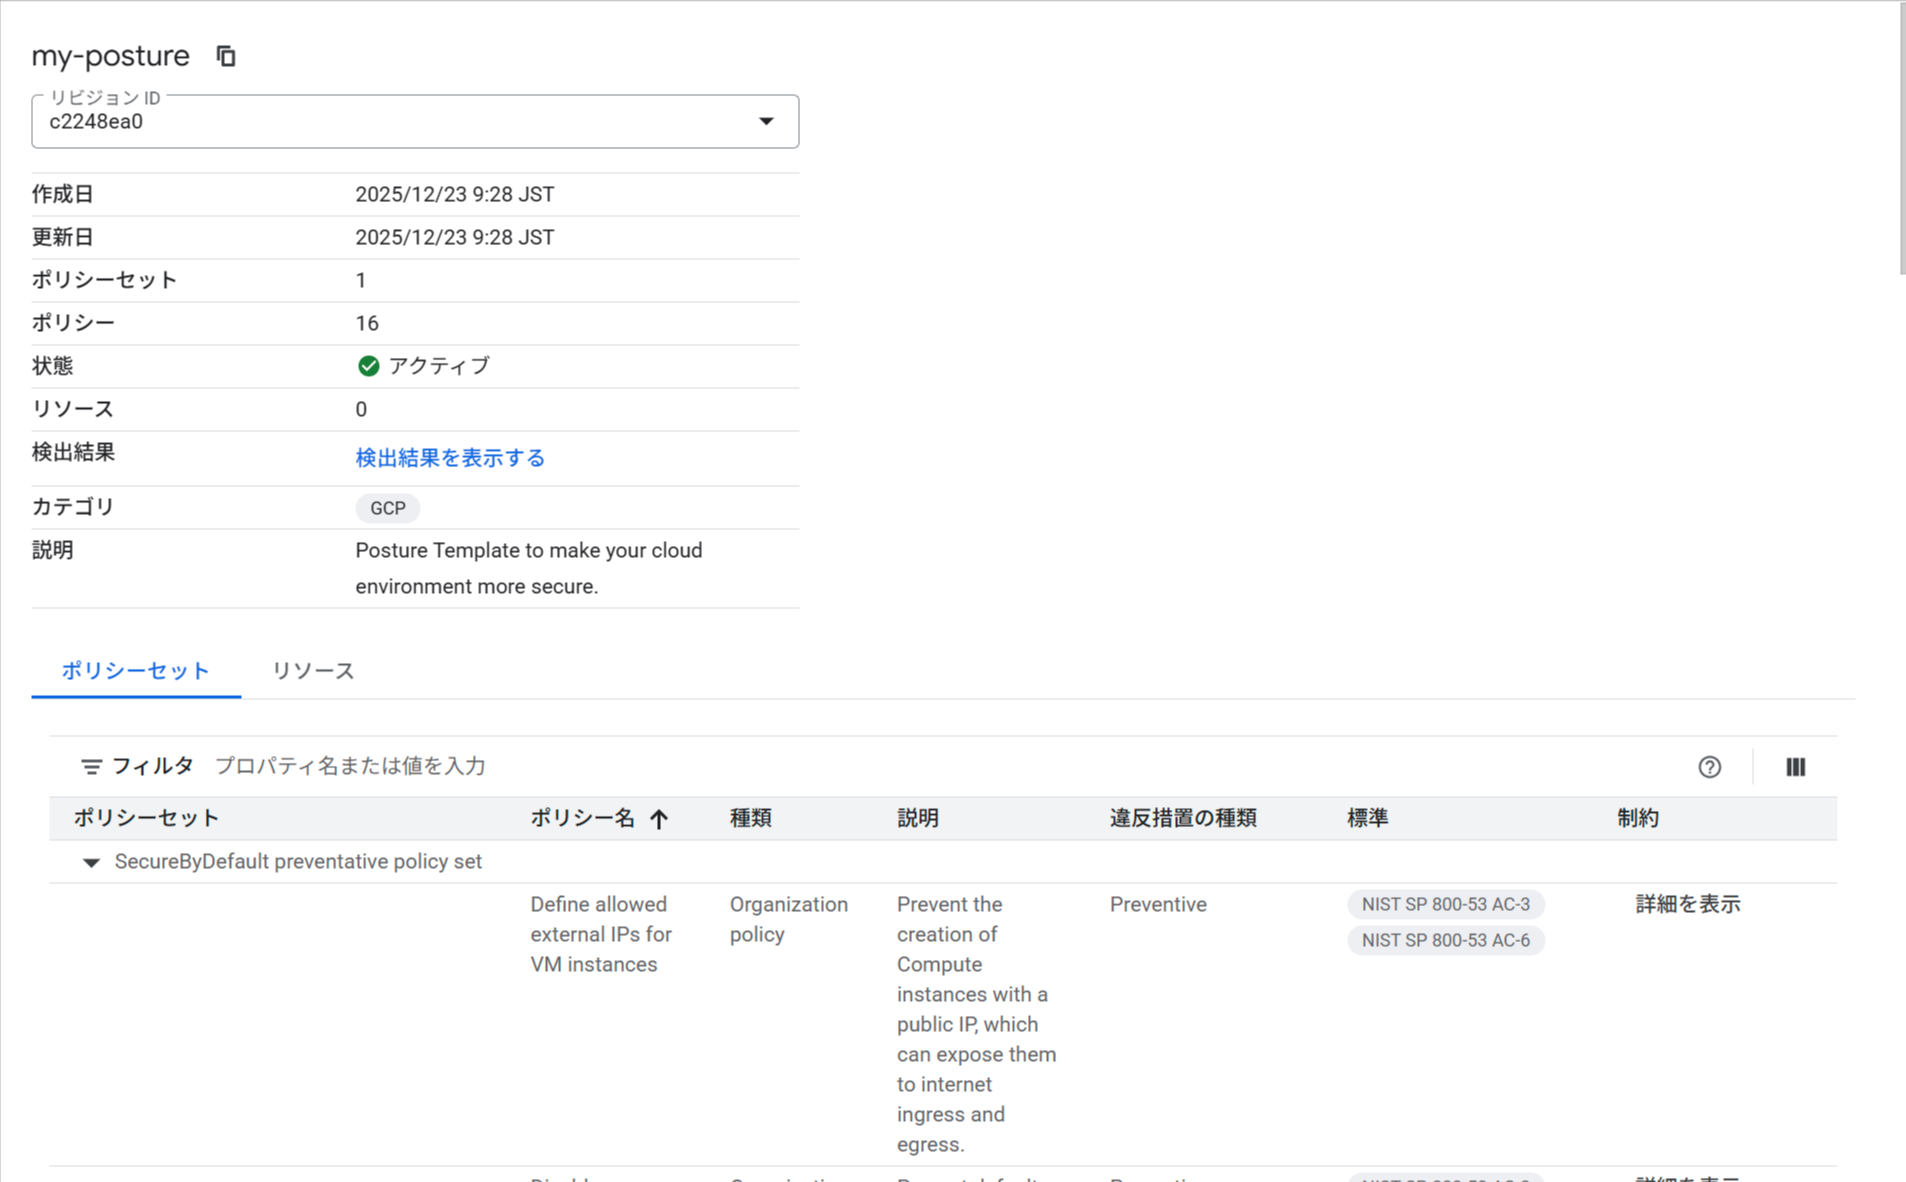Image resolution: width=1906 pixels, height=1182 pixels.
Task: Click the NIST SP 800-53 AC-3 chip
Action: [x=1445, y=904]
